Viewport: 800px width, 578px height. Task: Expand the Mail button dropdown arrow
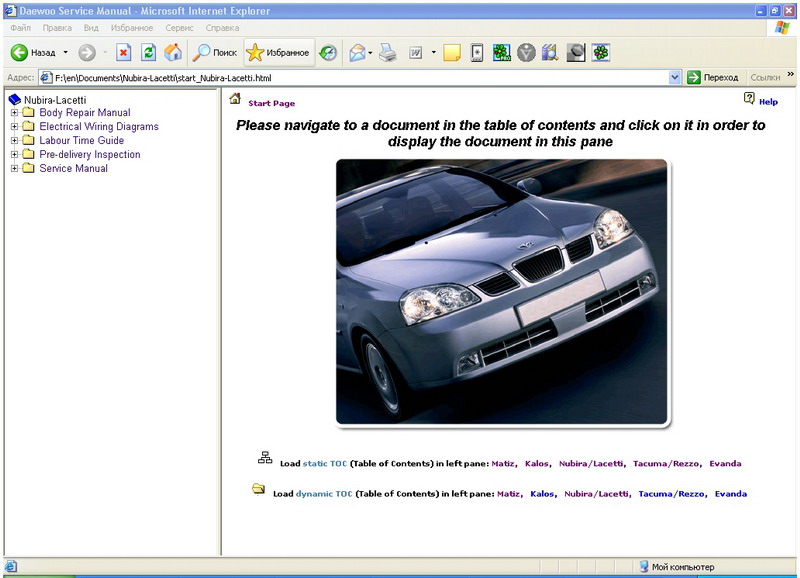[x=370, y=53]
